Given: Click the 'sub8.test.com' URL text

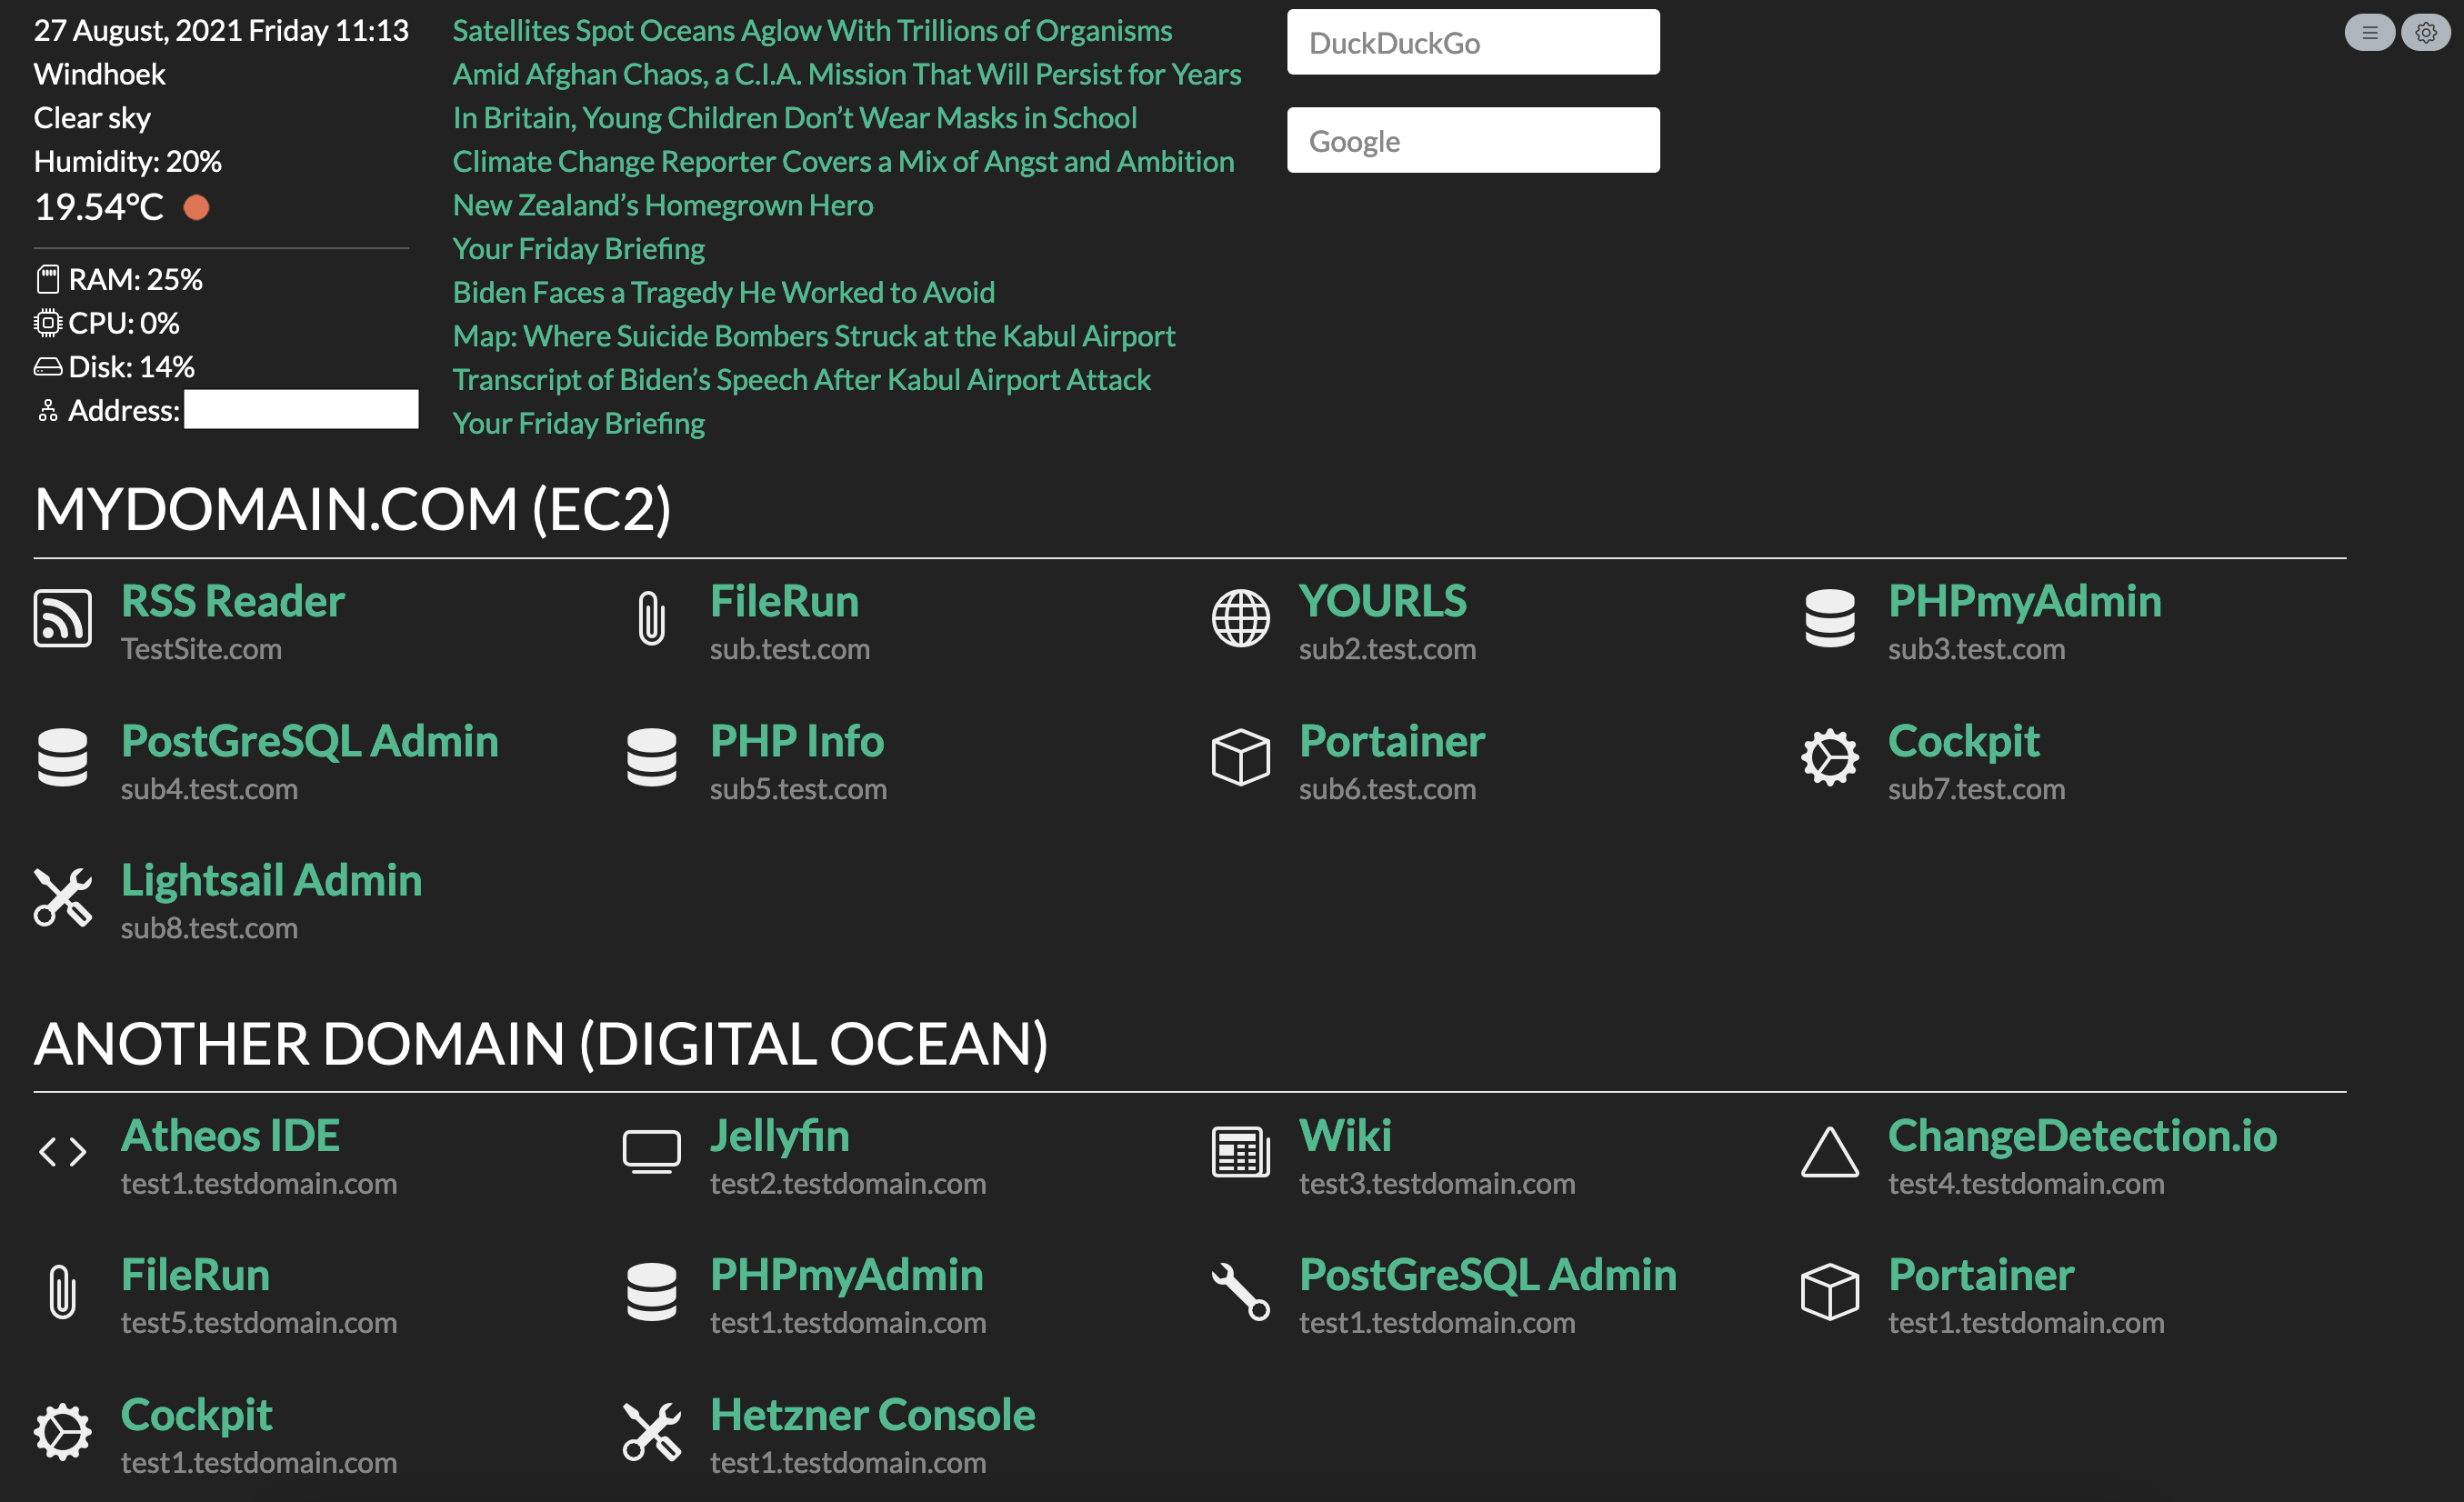Looking at the screenshot, I should tap(209, 928).
